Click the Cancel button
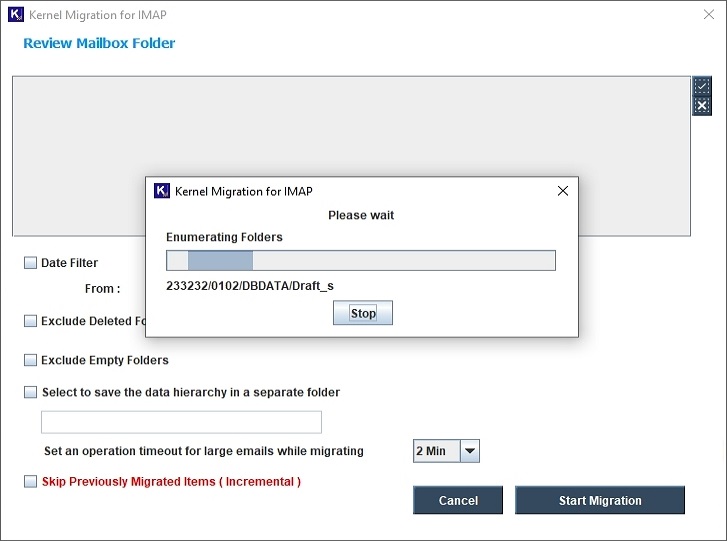 click(x=458, y=500)
